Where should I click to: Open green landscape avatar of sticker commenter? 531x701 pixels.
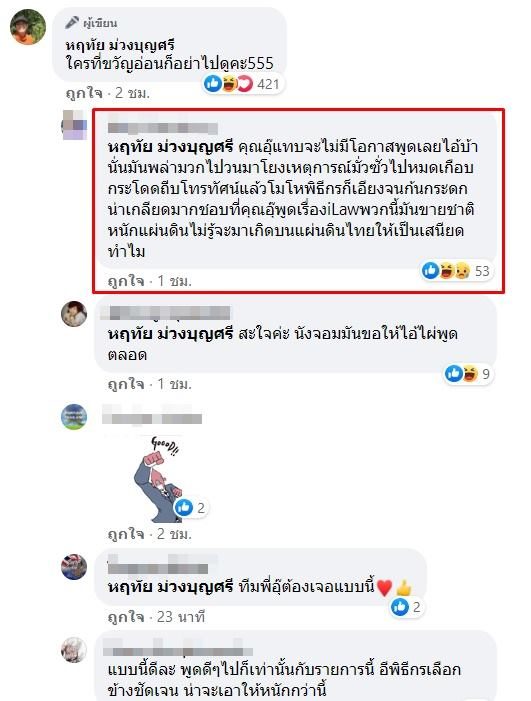(x=74, y=417)
